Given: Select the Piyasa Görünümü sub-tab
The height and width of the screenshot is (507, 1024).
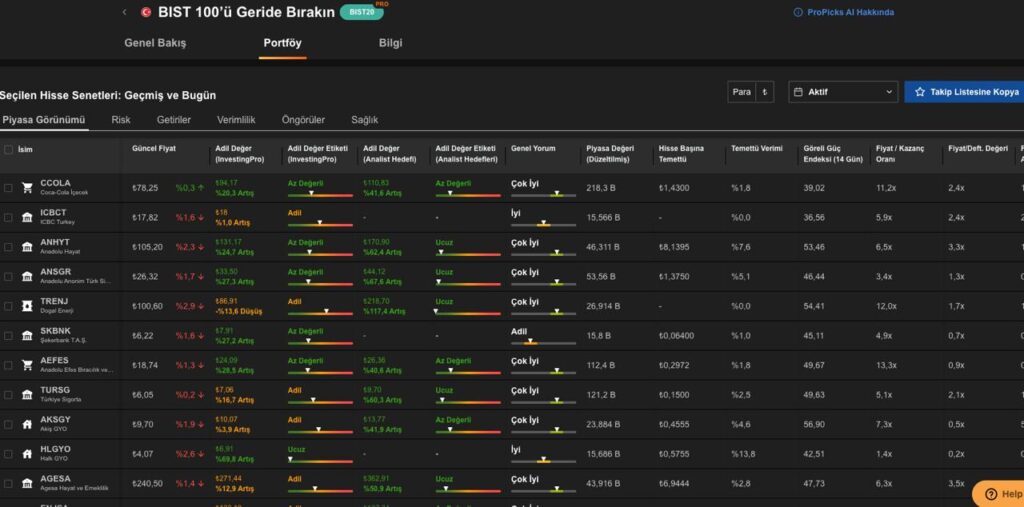Looking at the screenshot, I should (x=43, y=120).
